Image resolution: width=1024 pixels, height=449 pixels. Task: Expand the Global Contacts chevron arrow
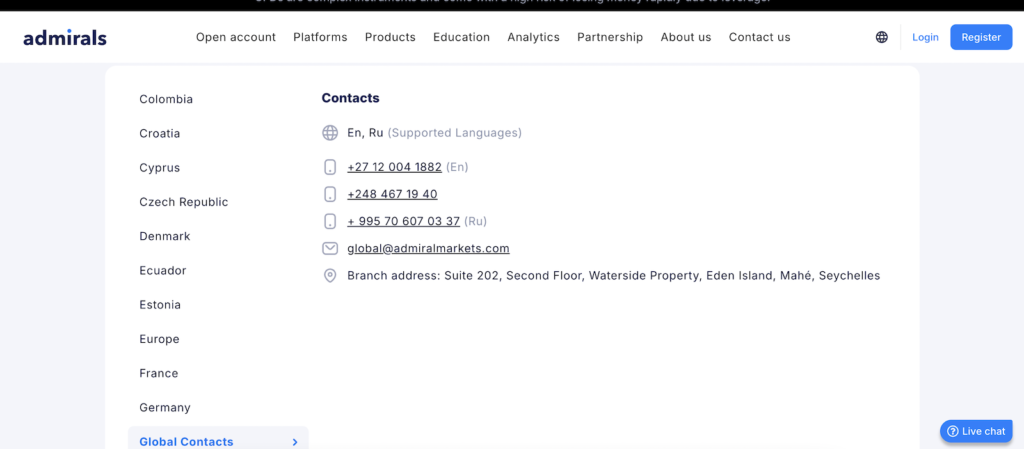point(294,442)
